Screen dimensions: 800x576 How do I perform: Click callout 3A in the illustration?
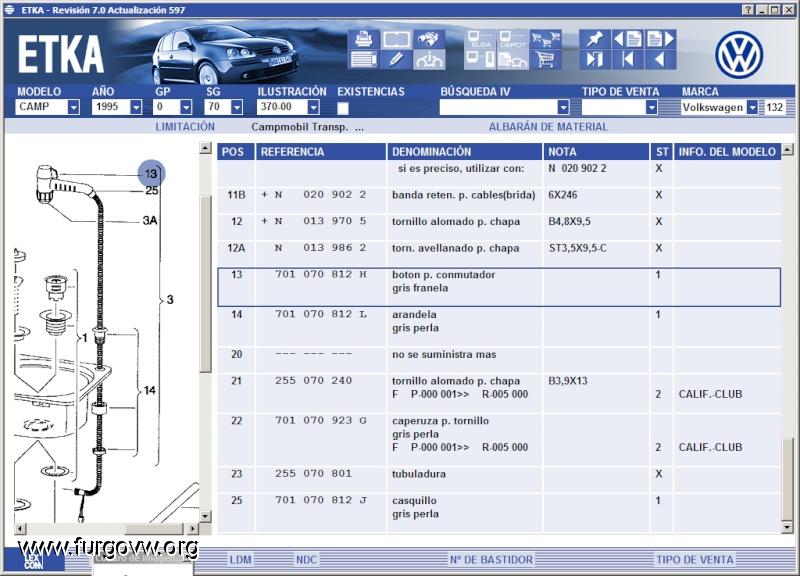pyautogui.click(x=150, y=220)
